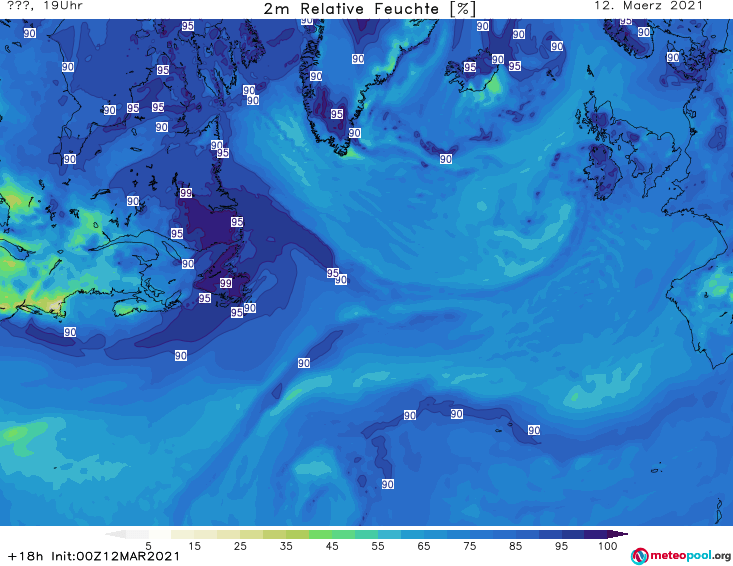
Task: Click the '99' contour label over Newfoundland island
Action: pyautogui.click(x=226, y=283)
